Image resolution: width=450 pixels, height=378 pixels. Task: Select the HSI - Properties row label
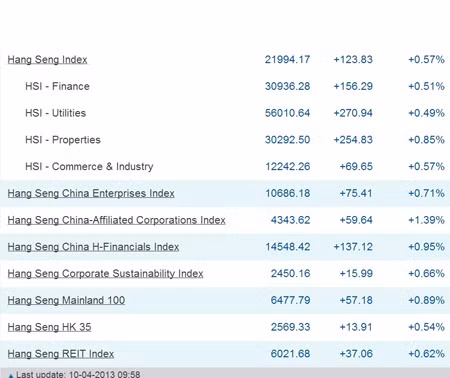click(x=63, y=140)
